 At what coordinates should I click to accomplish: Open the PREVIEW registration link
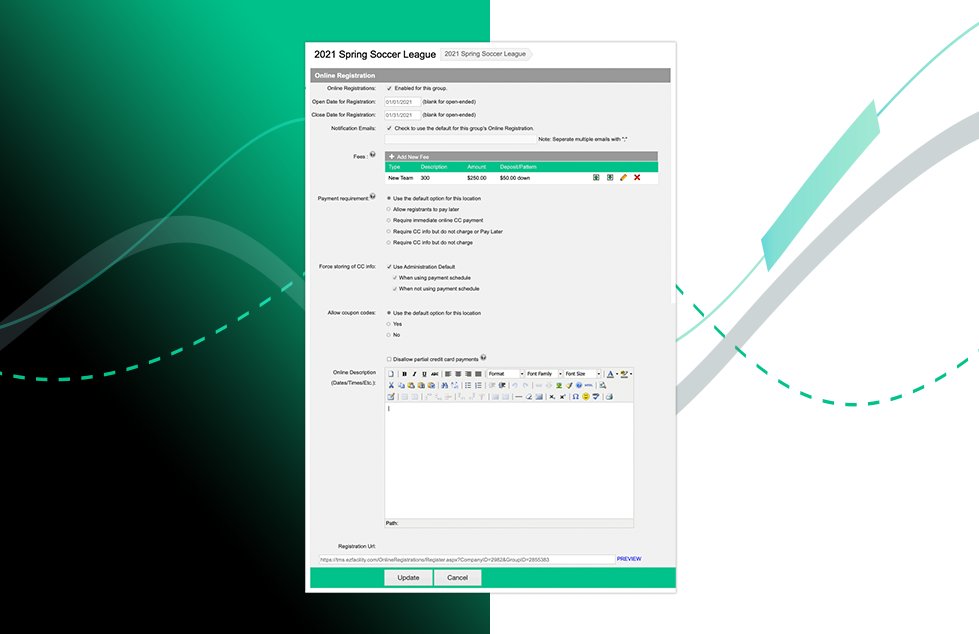629,559
